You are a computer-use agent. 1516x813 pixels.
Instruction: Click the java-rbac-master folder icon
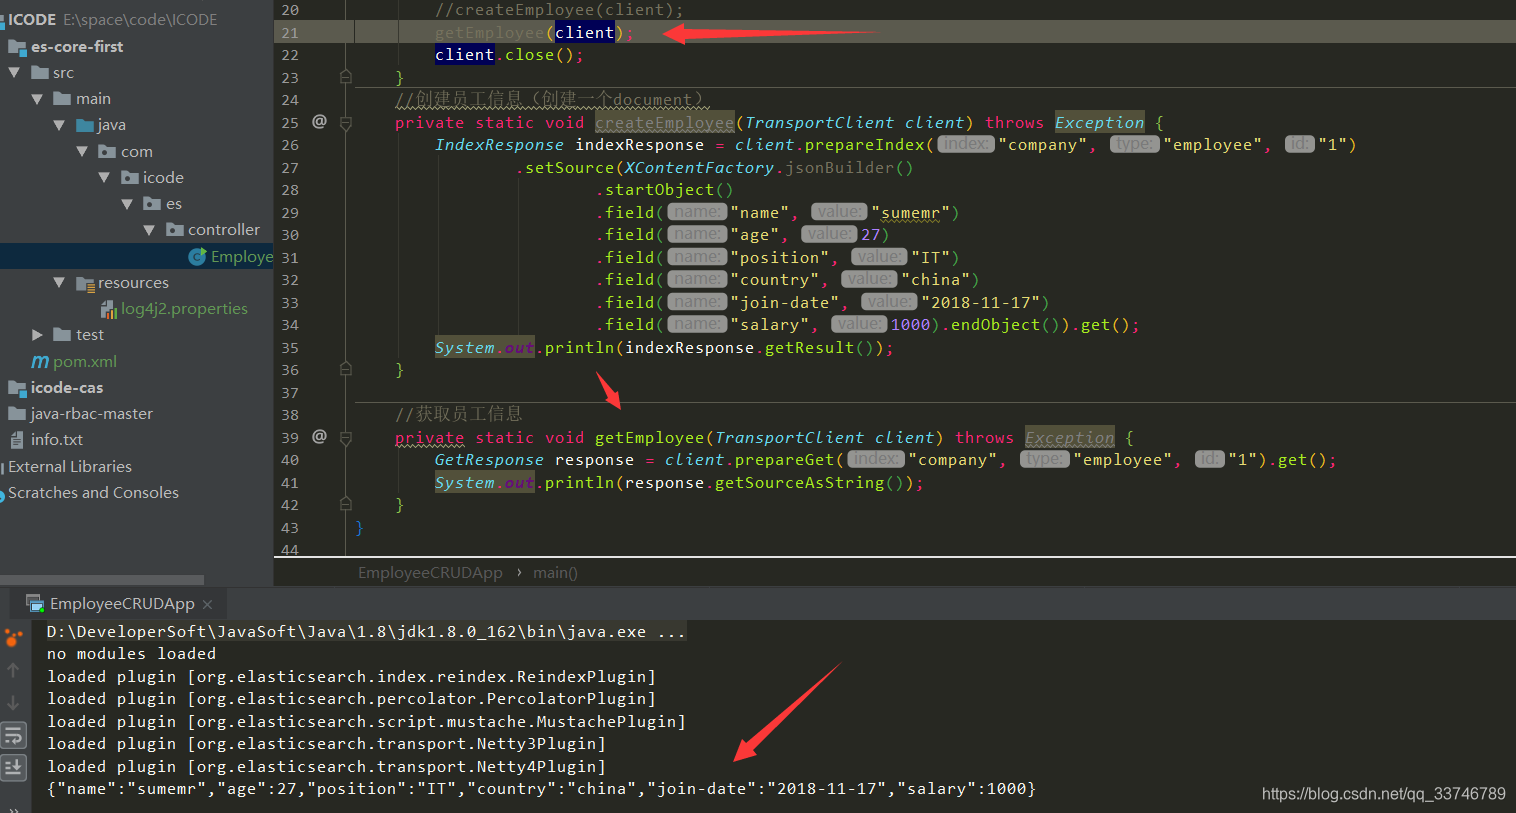[x=17, y=413]
